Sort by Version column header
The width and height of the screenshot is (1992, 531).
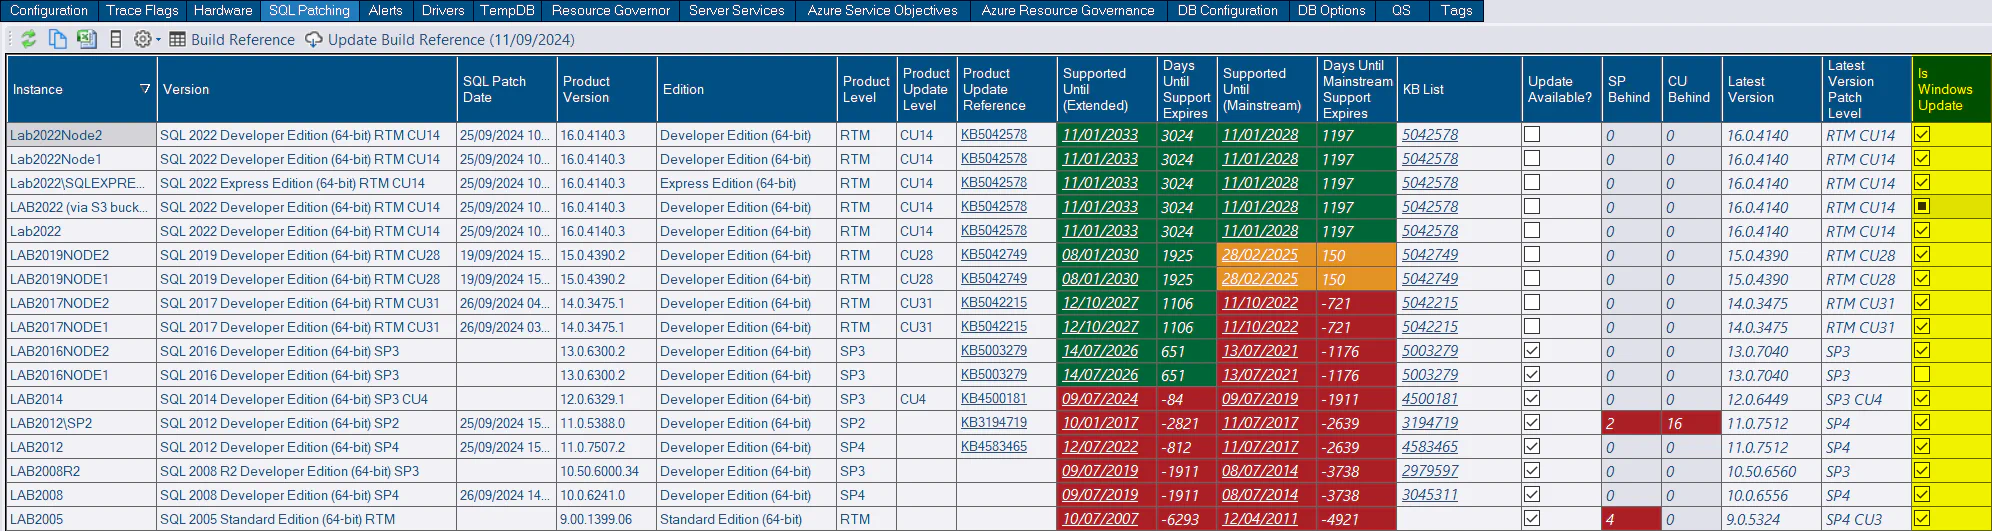click(307, 89)
